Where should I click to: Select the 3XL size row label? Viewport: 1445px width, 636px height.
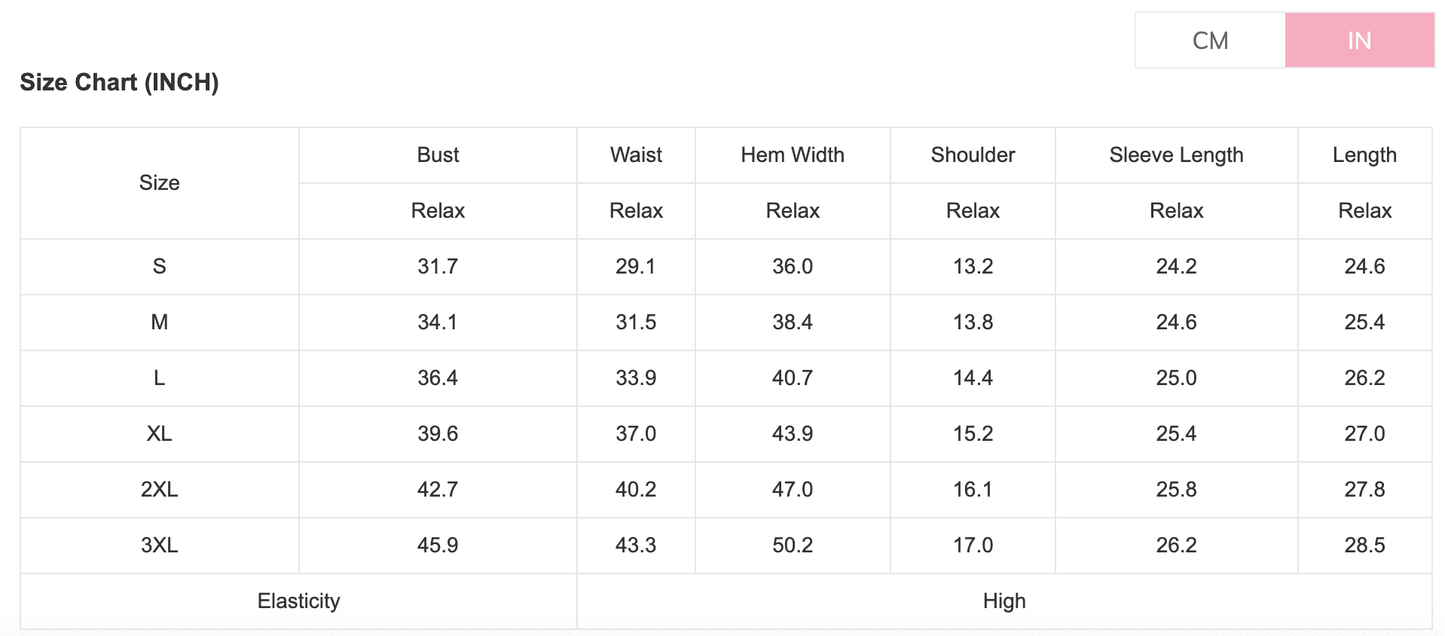coord(159,545)
